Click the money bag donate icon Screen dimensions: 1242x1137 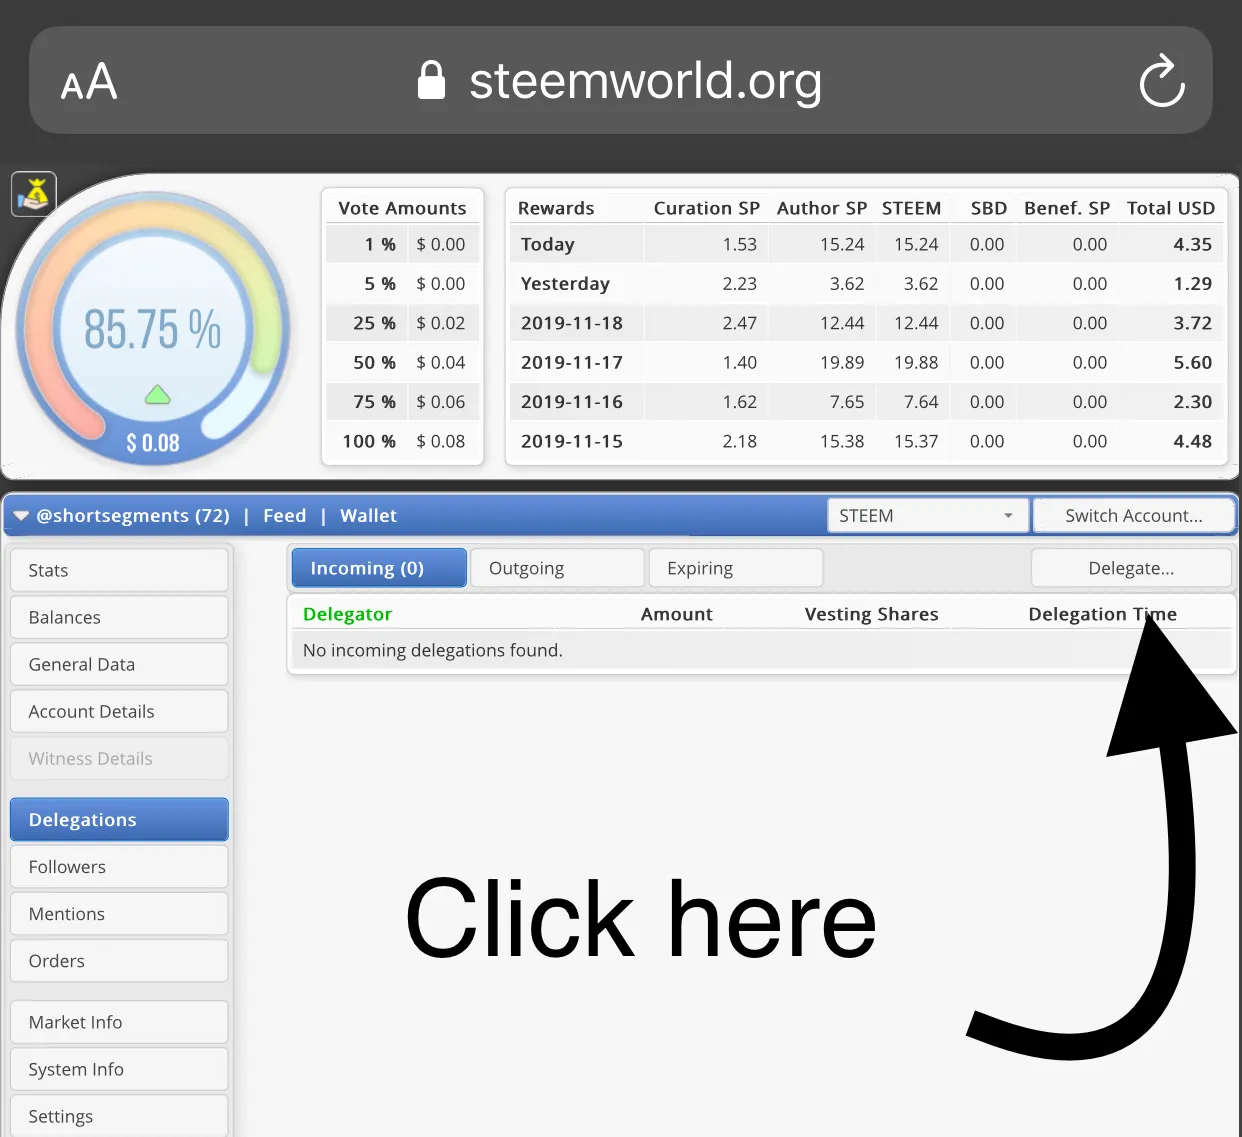click(34, 193)
